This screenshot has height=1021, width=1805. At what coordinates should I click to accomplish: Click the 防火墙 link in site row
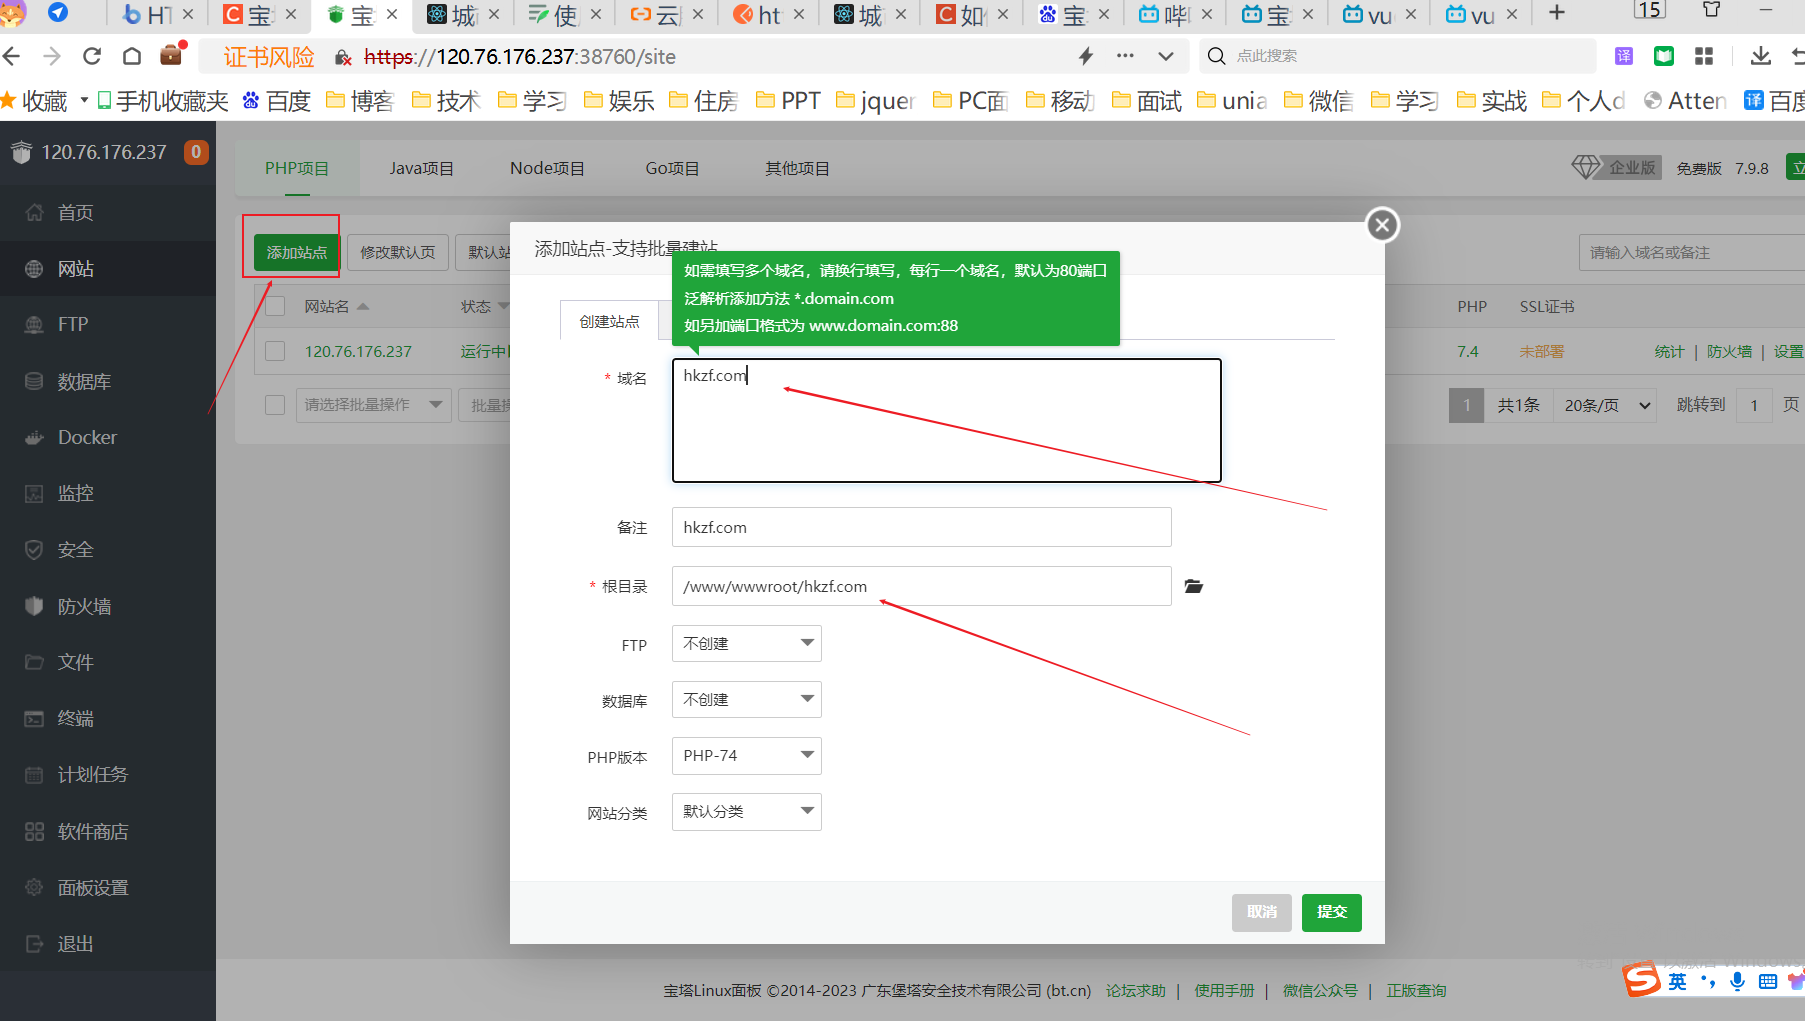point(1729,351)
